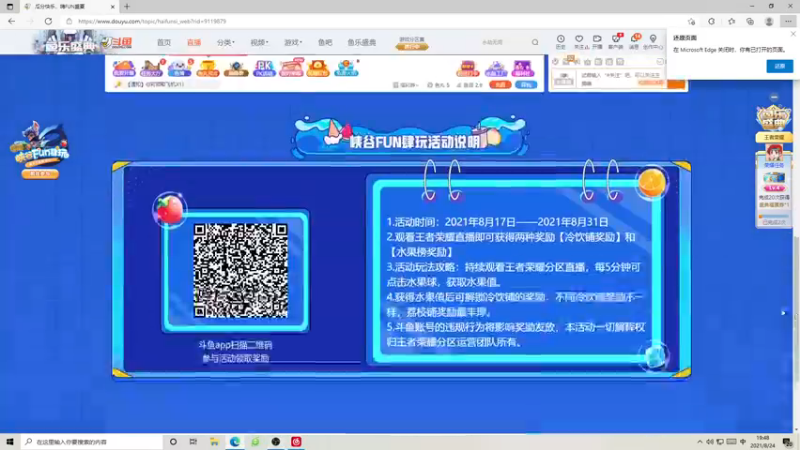Open the 首页 home nav item
Screen dimensions: 800x450
pos(164,42)
